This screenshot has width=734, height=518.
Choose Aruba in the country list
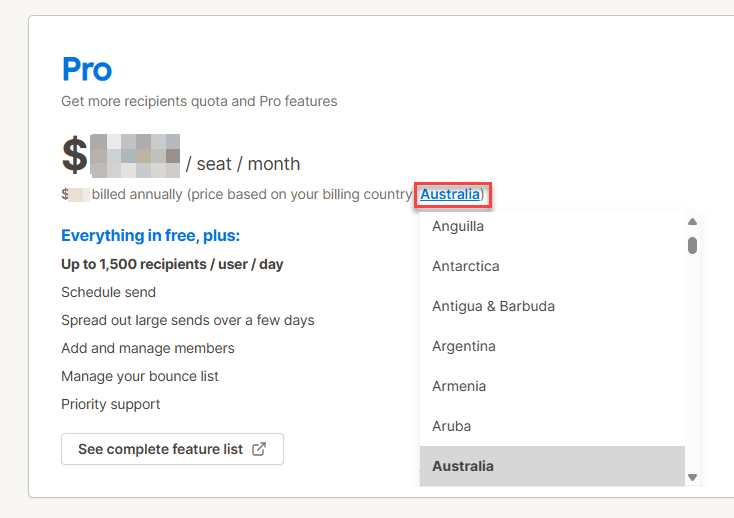452,426
